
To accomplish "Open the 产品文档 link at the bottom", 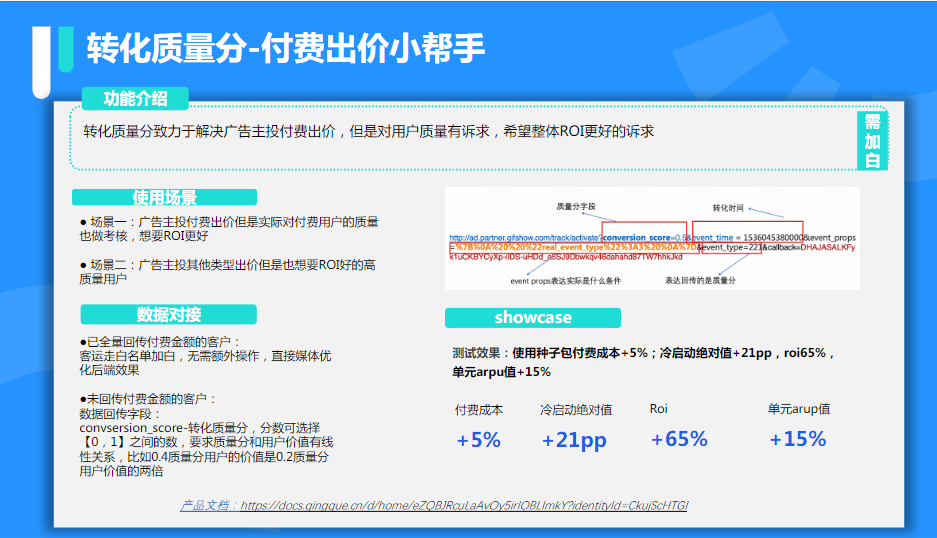I will [x=434, y=506].
